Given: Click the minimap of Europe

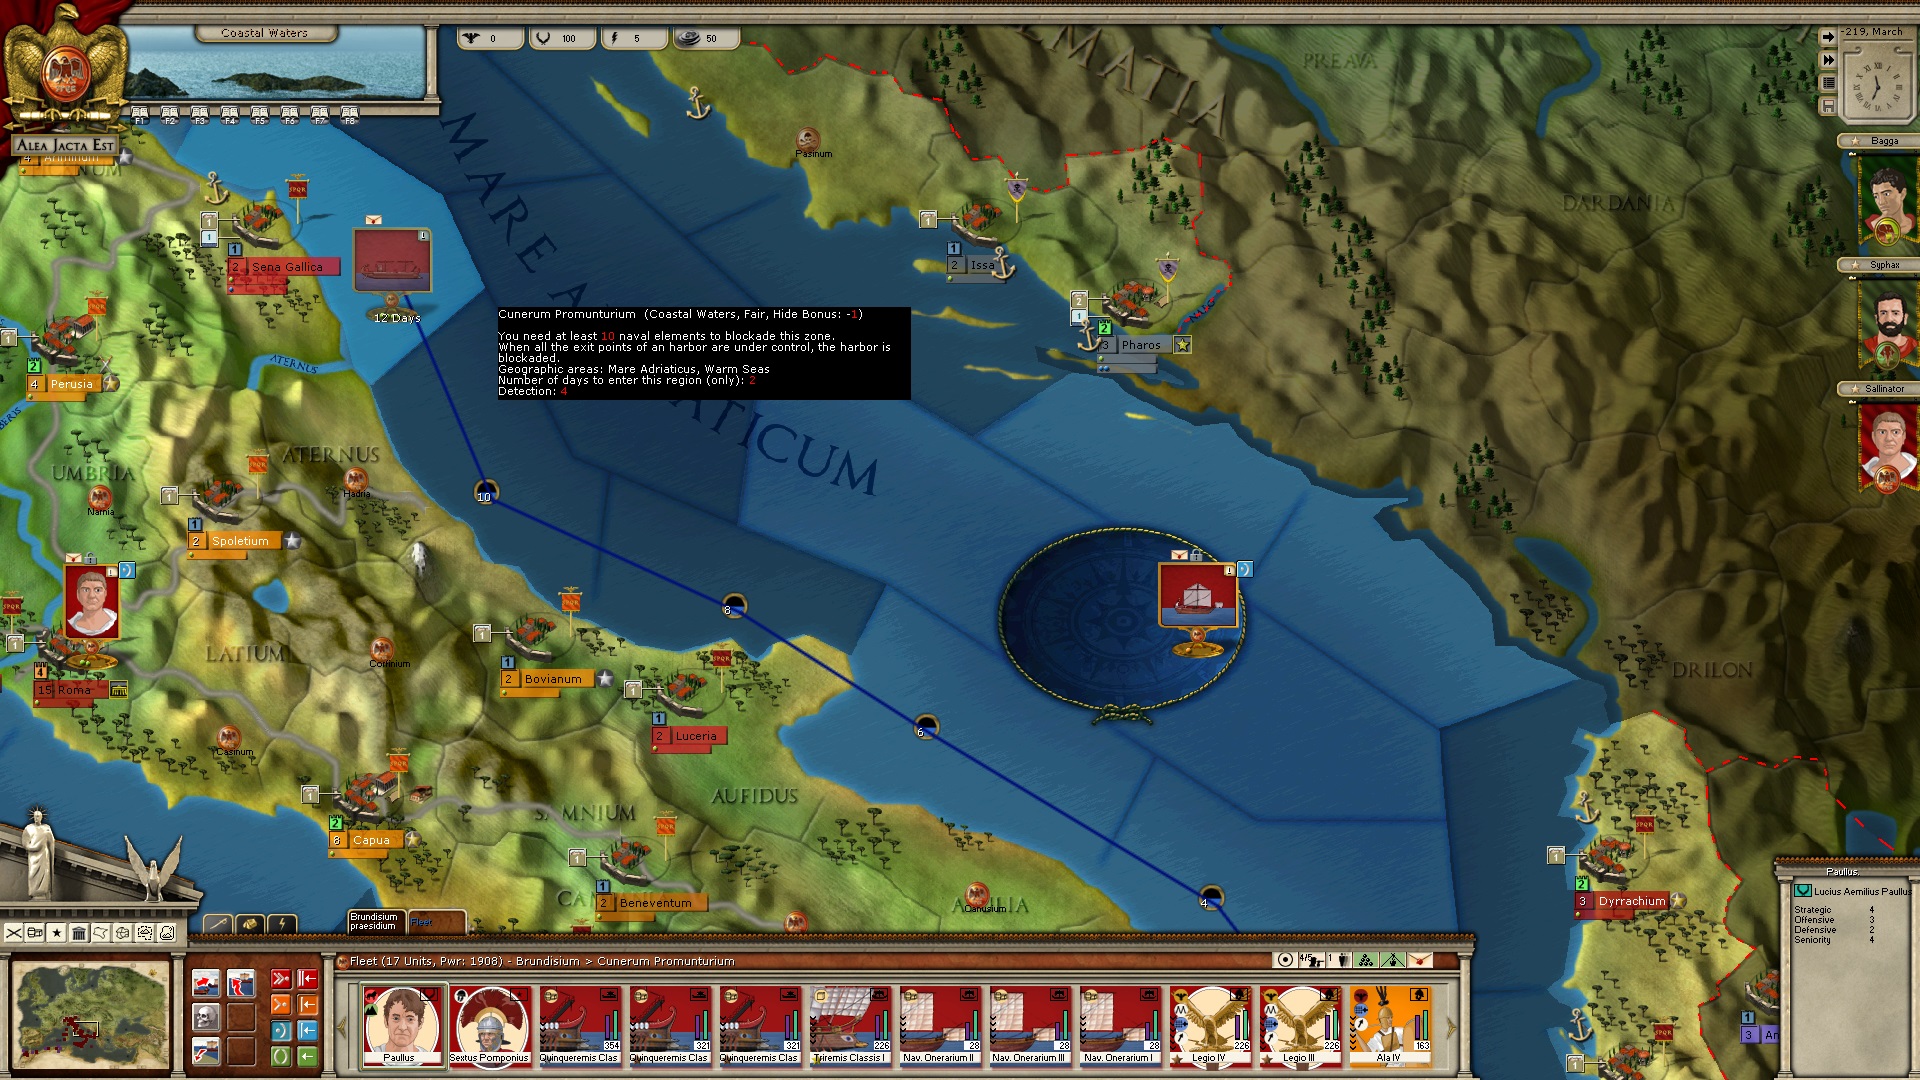Looking at the screenshot, I should click(x=91, y=1013).
